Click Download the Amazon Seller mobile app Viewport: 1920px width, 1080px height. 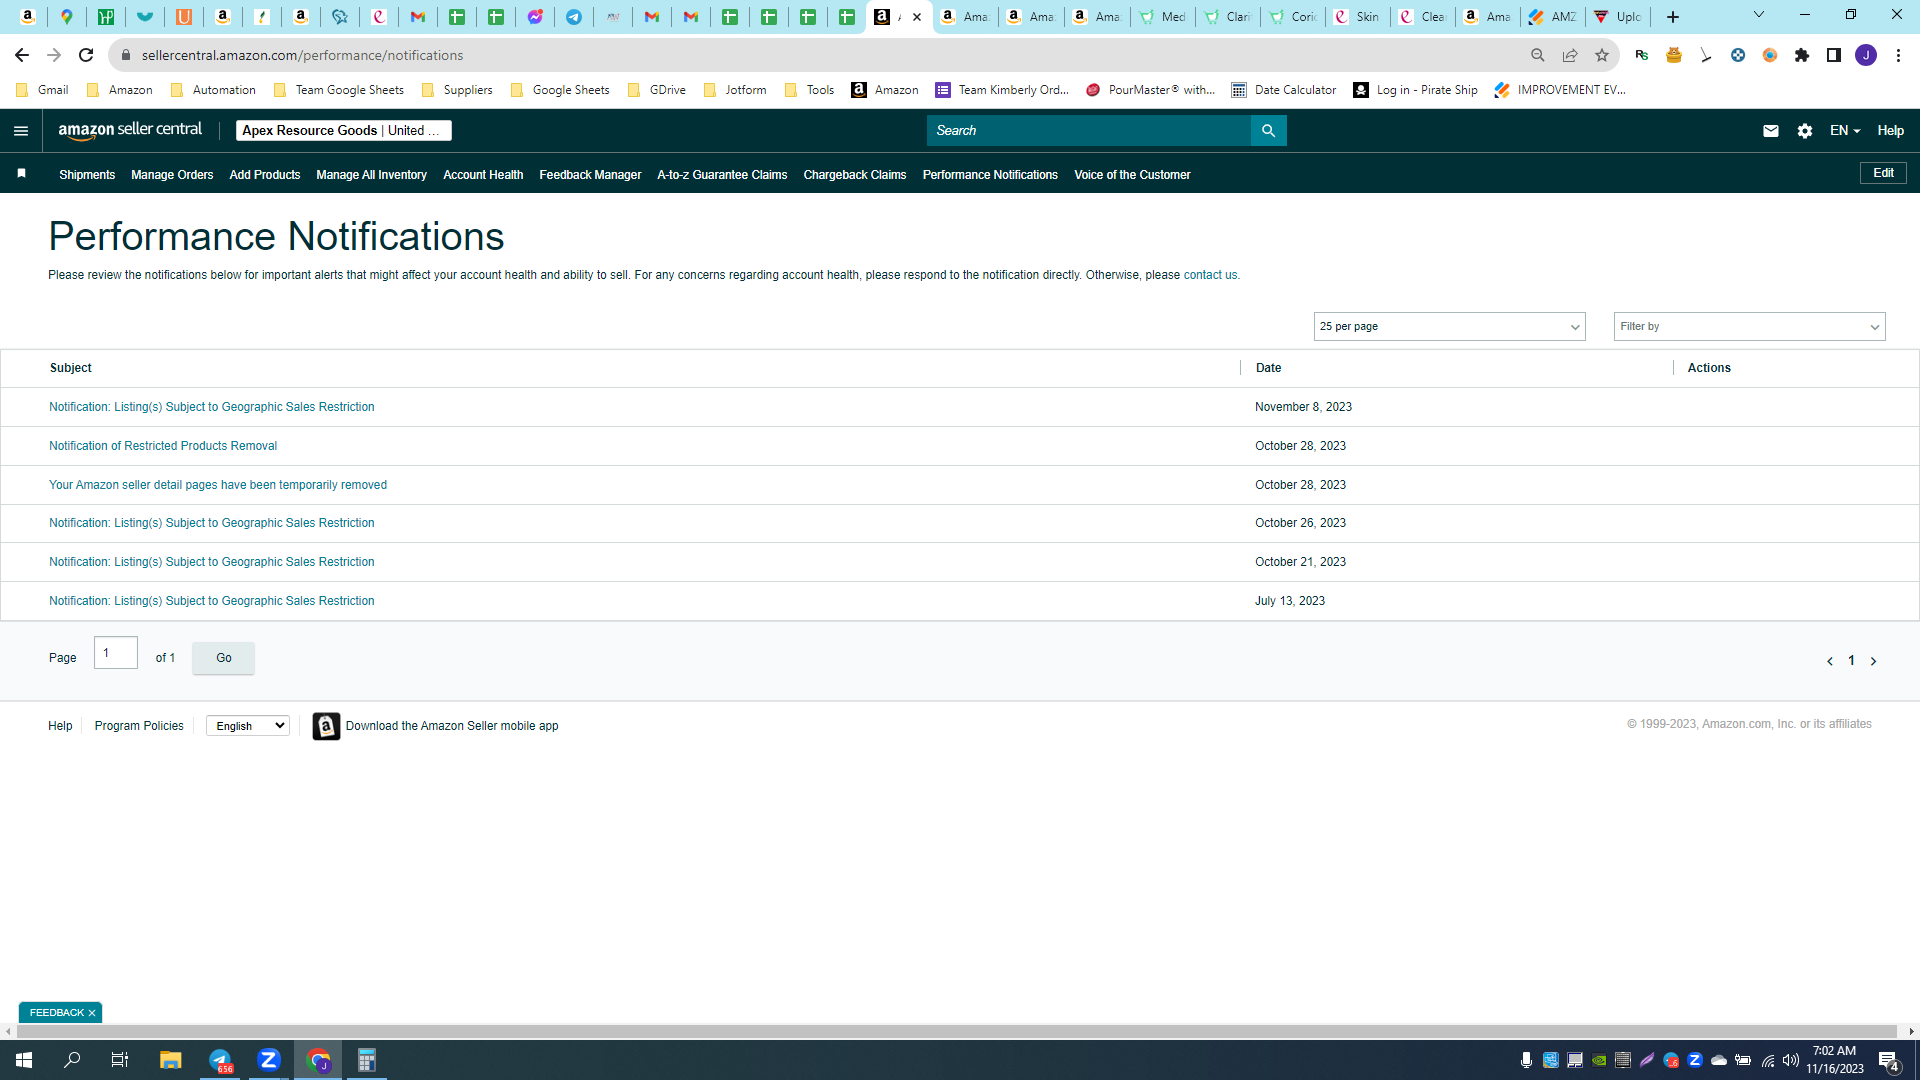click(452, 726)
